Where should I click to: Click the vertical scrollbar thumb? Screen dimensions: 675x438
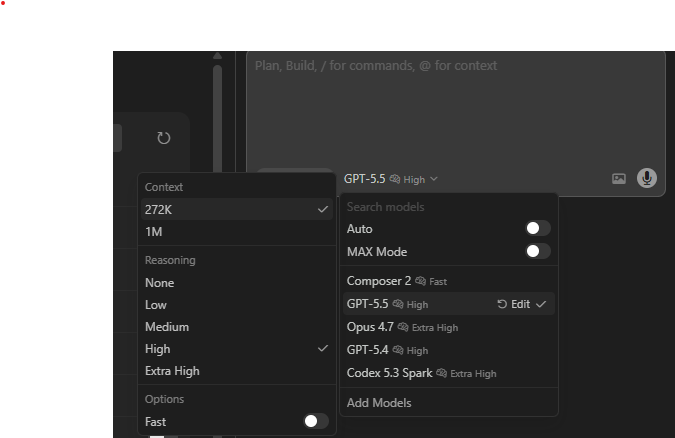click(x=217, y=118)
